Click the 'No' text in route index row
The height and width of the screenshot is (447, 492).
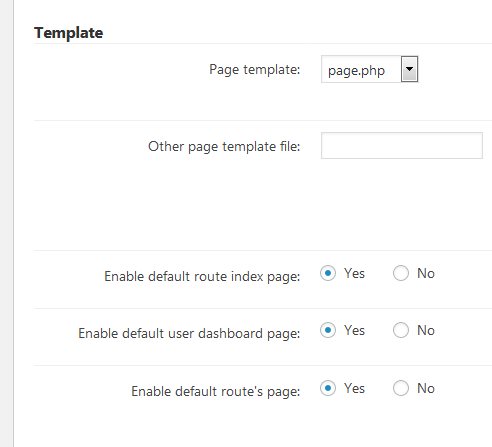(426, 274)
